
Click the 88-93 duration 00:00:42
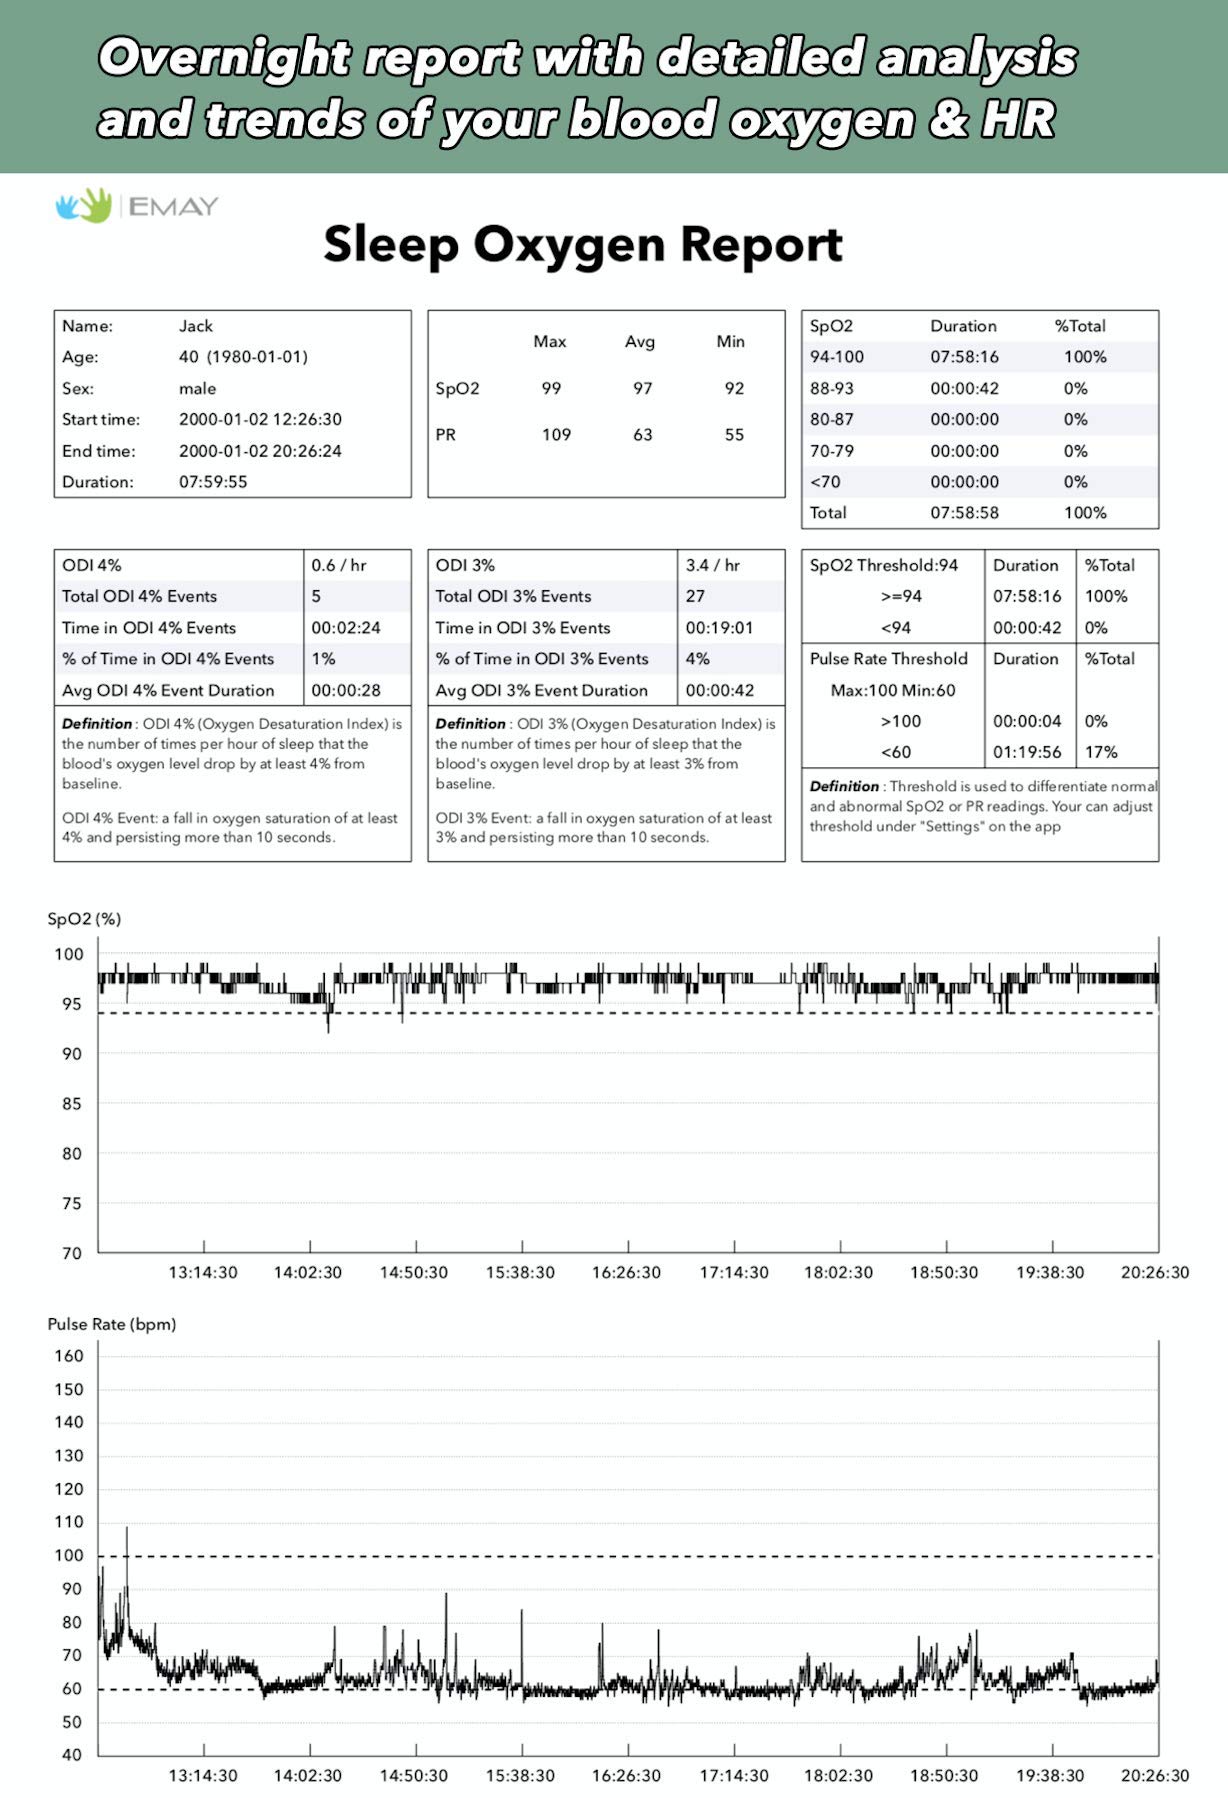(964, 388)
